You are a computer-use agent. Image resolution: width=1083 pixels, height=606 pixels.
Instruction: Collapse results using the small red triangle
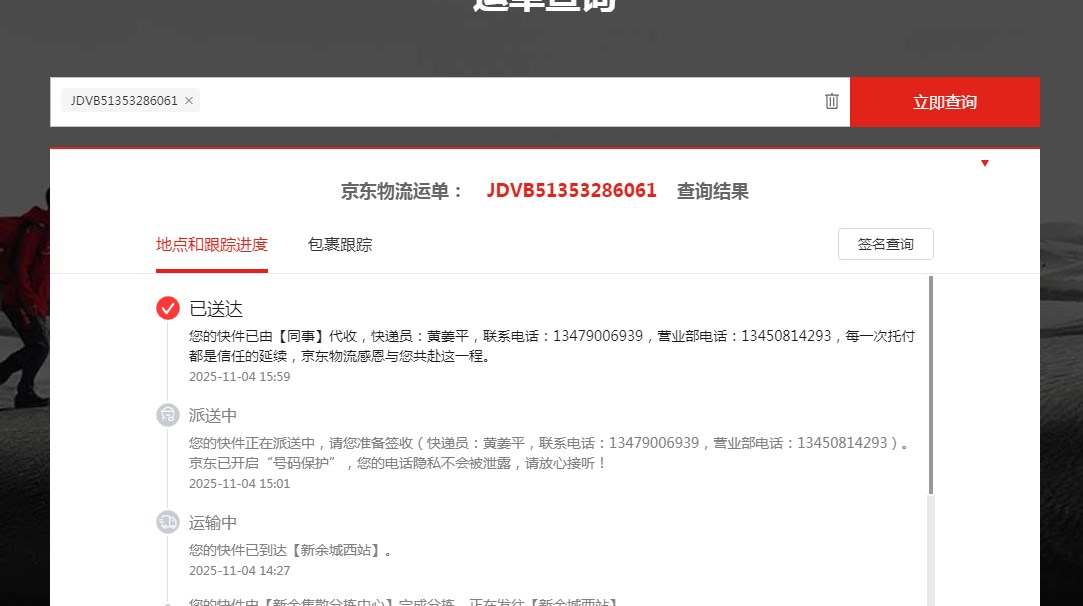[985, 163]
